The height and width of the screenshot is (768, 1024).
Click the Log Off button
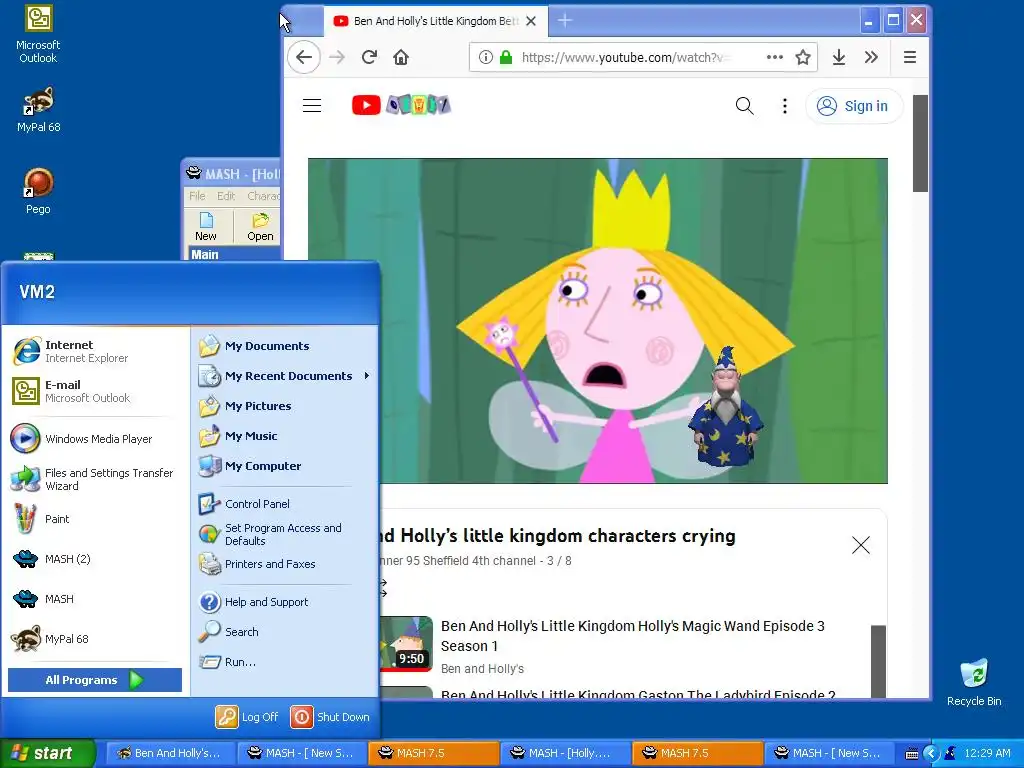point(248,717)
